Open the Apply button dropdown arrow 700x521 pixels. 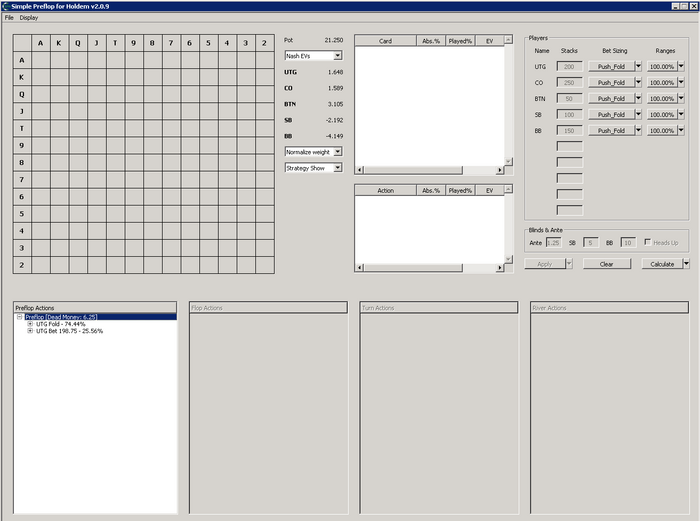point(569,264)
